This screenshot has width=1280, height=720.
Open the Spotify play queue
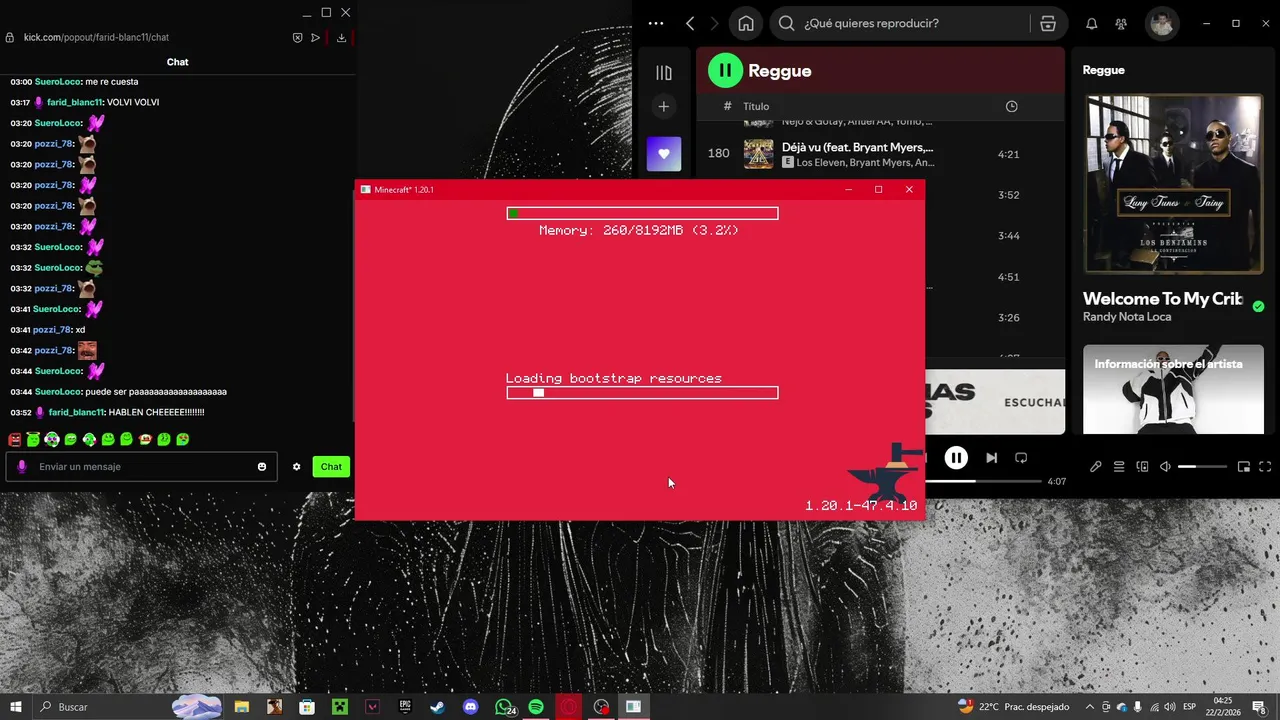(1119, 467)
